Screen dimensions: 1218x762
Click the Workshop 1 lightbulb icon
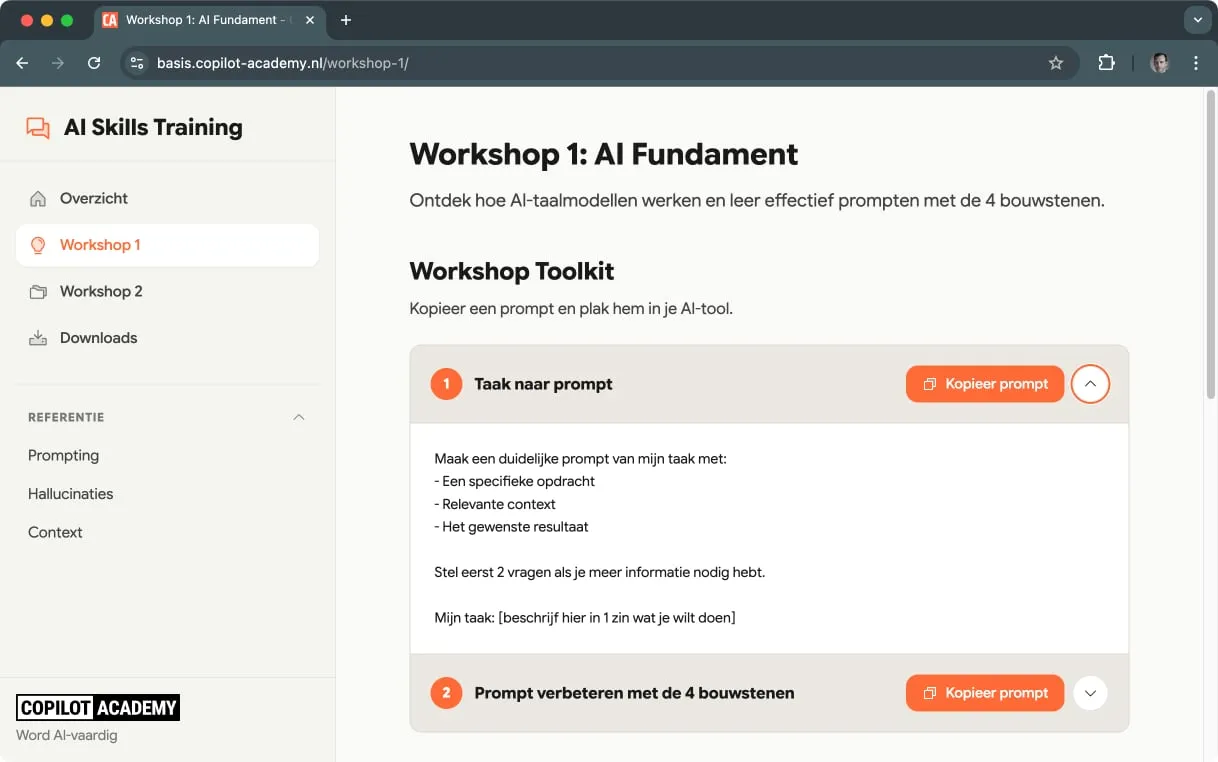37,245
